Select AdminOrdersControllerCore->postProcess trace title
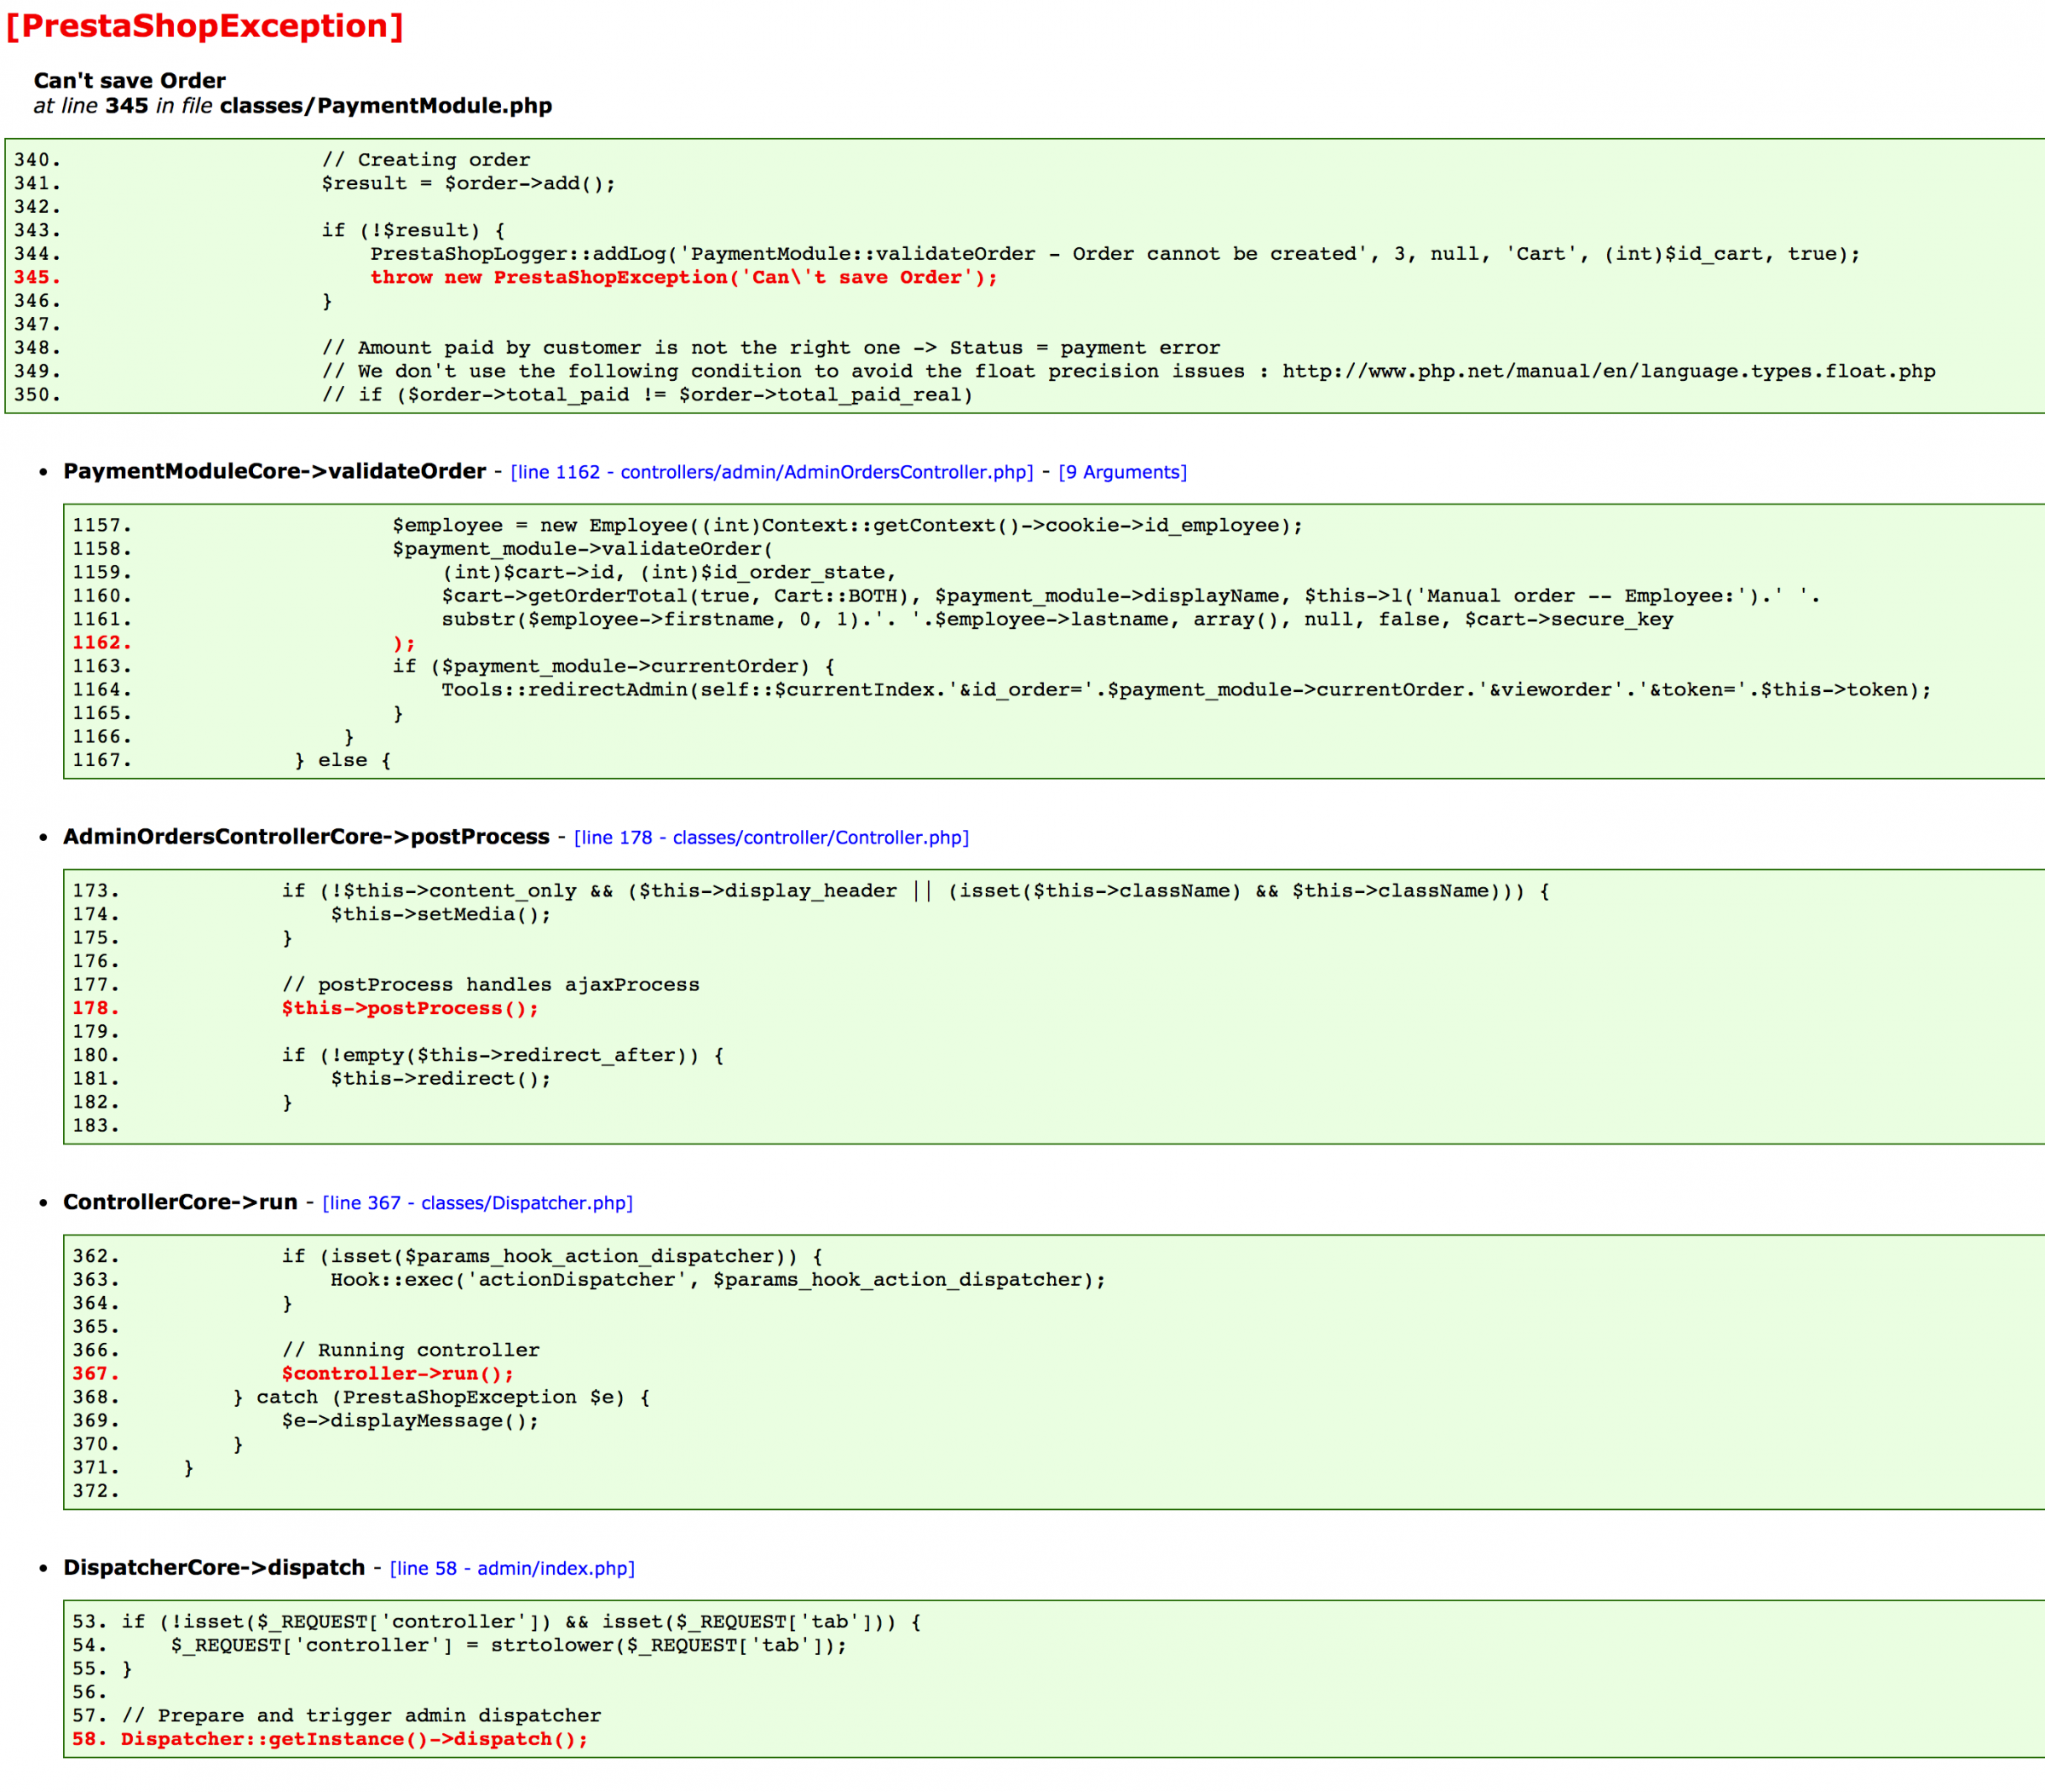The height and width of the screenshot is (1792, 2045). tap(306, 836)
